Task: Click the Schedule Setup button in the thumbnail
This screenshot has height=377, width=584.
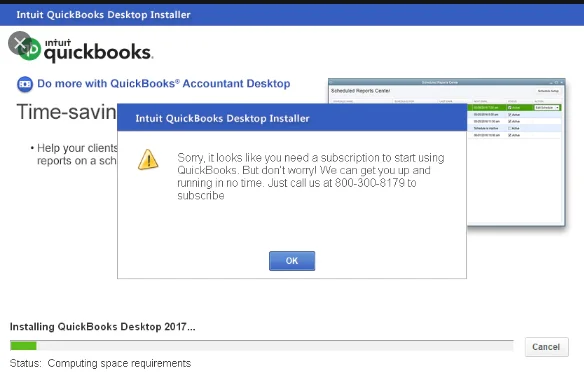Action: (x=548, y=91)
